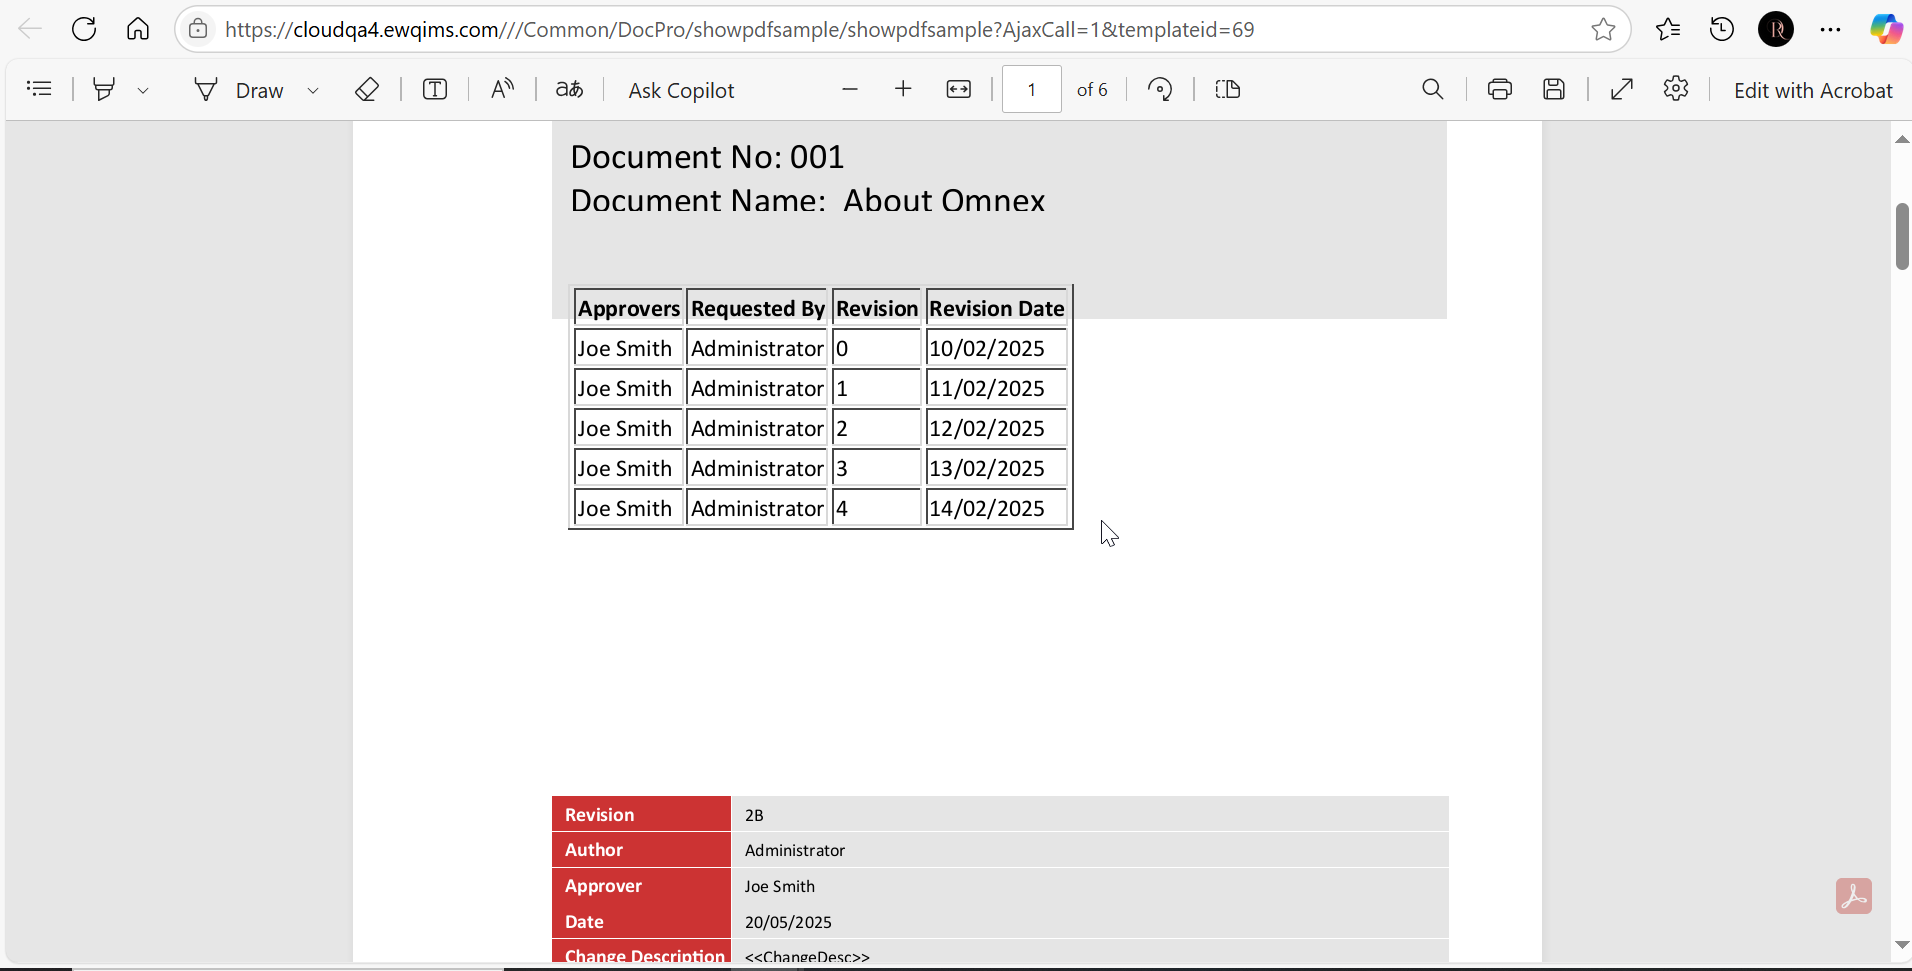This screenshot has width=1912, height=971.
Task: Click revision date 13/02/2025
Action: pyautogui.click(x=987, y=468)
